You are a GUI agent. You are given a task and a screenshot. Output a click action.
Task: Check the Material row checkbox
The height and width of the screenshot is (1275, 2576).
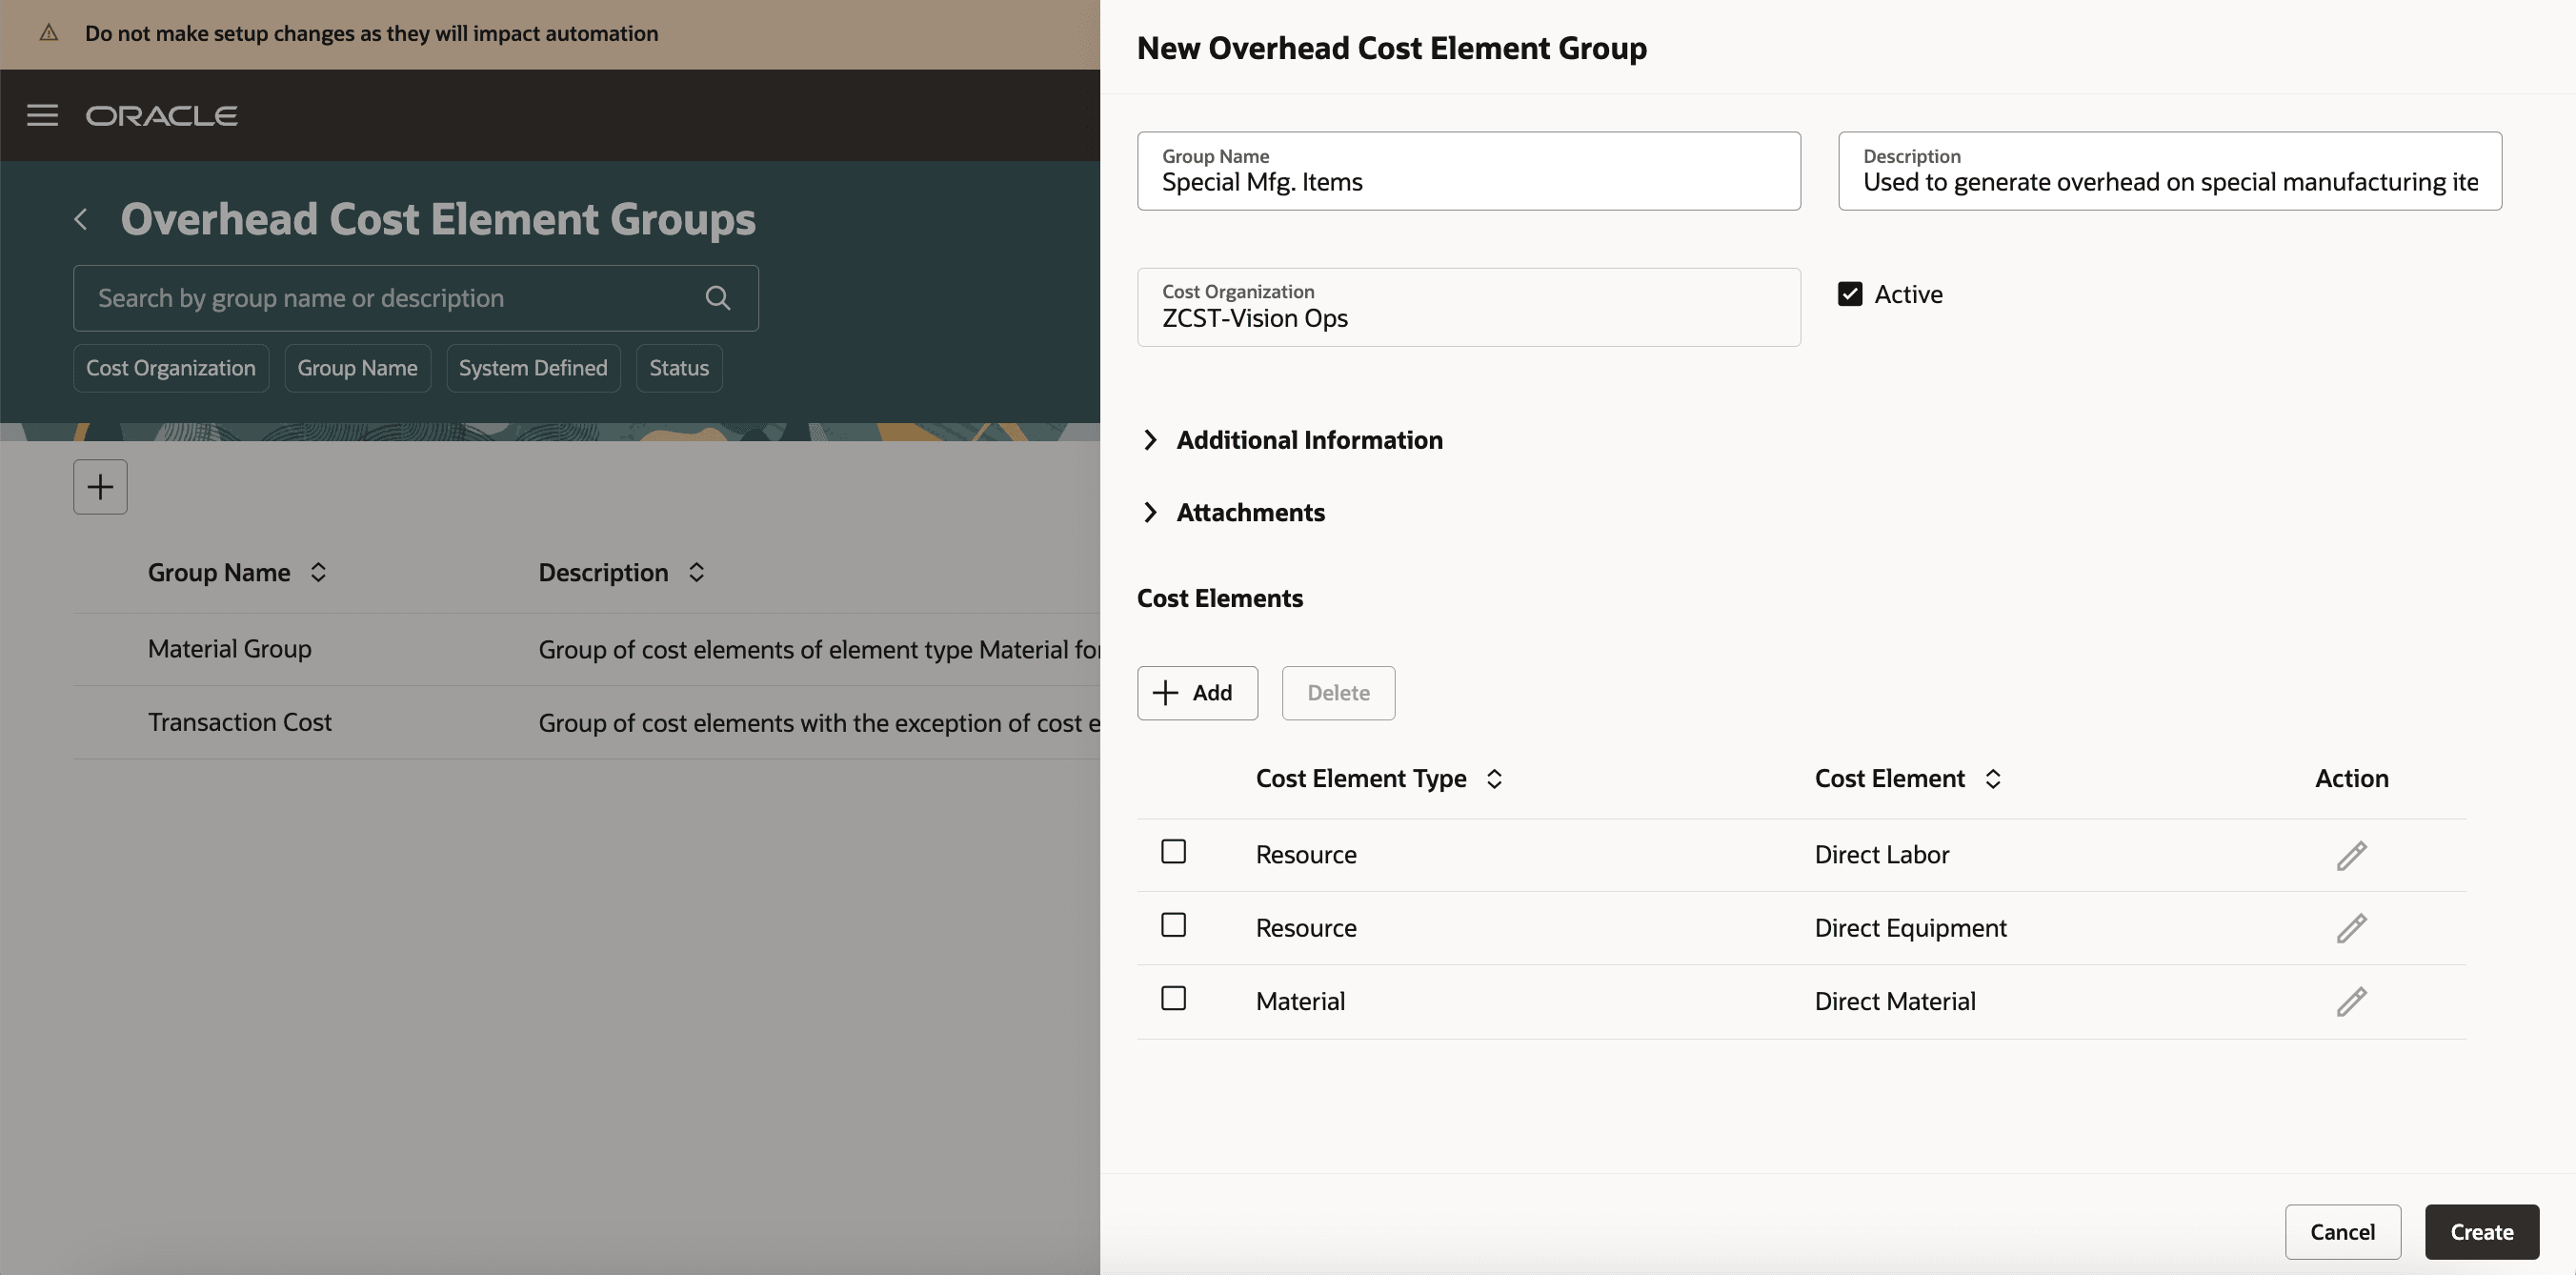(x=1173, y=998)
